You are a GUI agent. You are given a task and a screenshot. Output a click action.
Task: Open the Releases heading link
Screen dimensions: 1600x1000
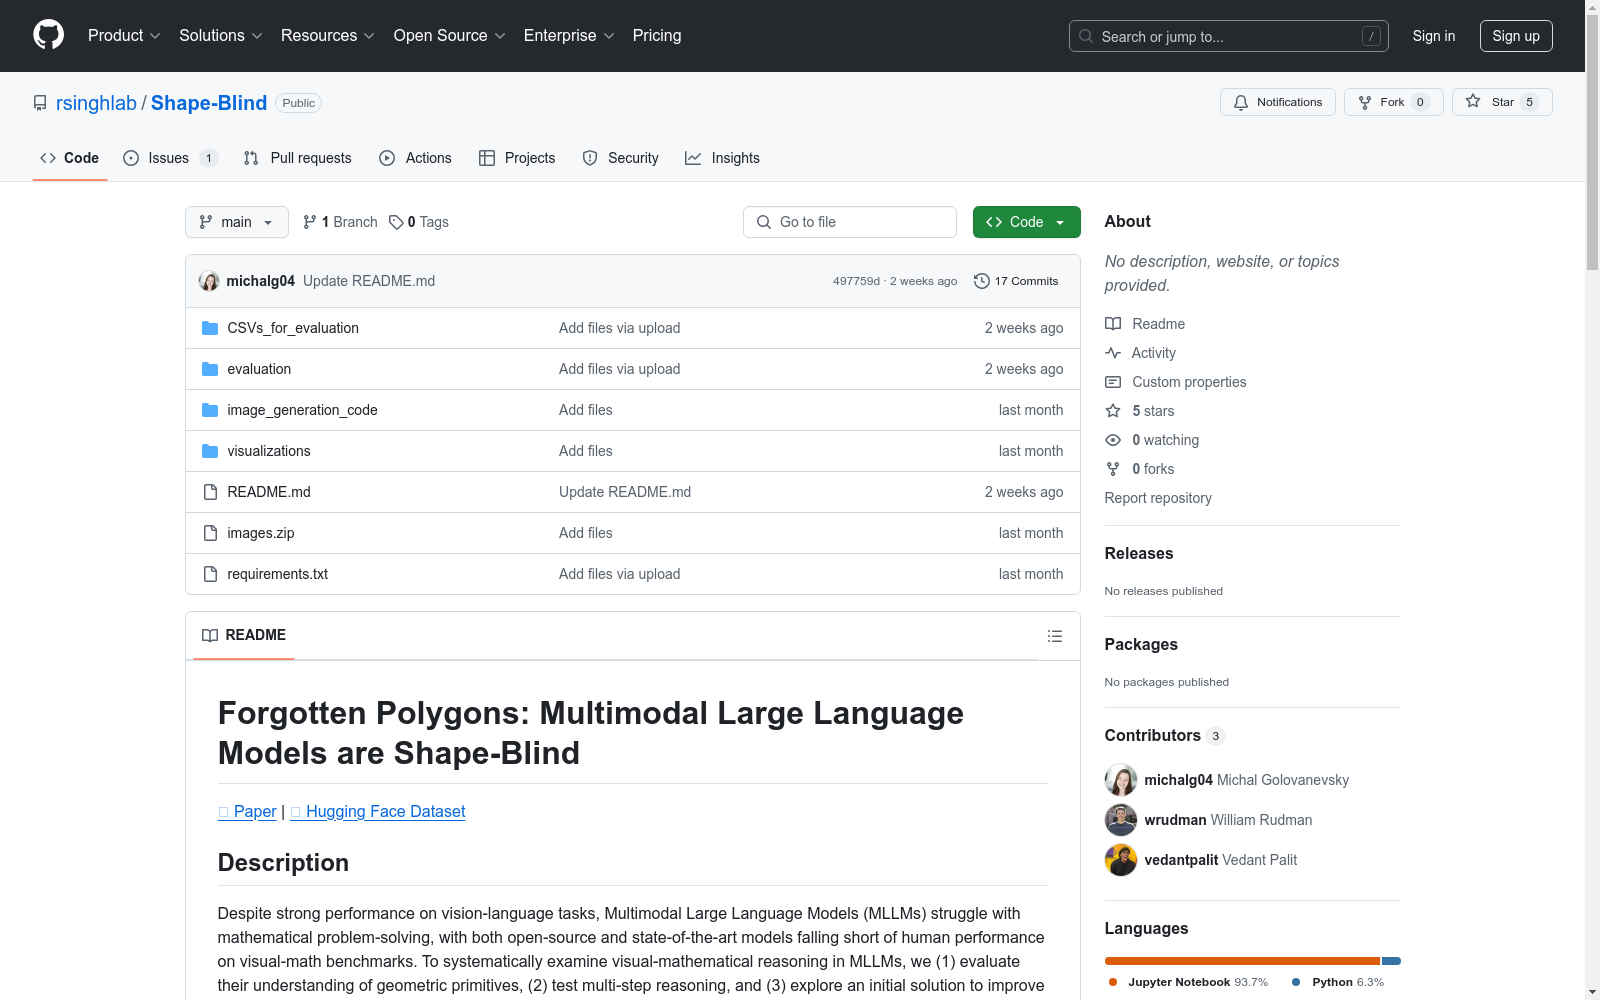point(1139,553)
